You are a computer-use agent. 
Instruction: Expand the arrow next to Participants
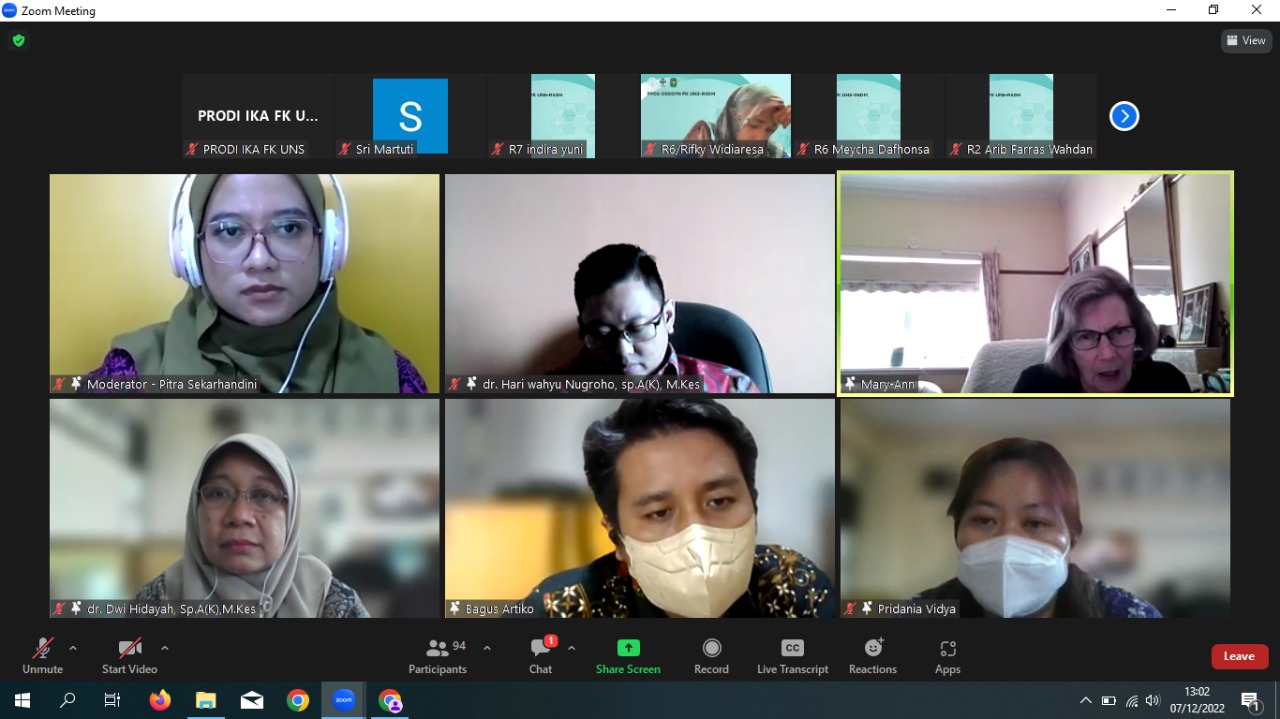[x=487, y=648]
